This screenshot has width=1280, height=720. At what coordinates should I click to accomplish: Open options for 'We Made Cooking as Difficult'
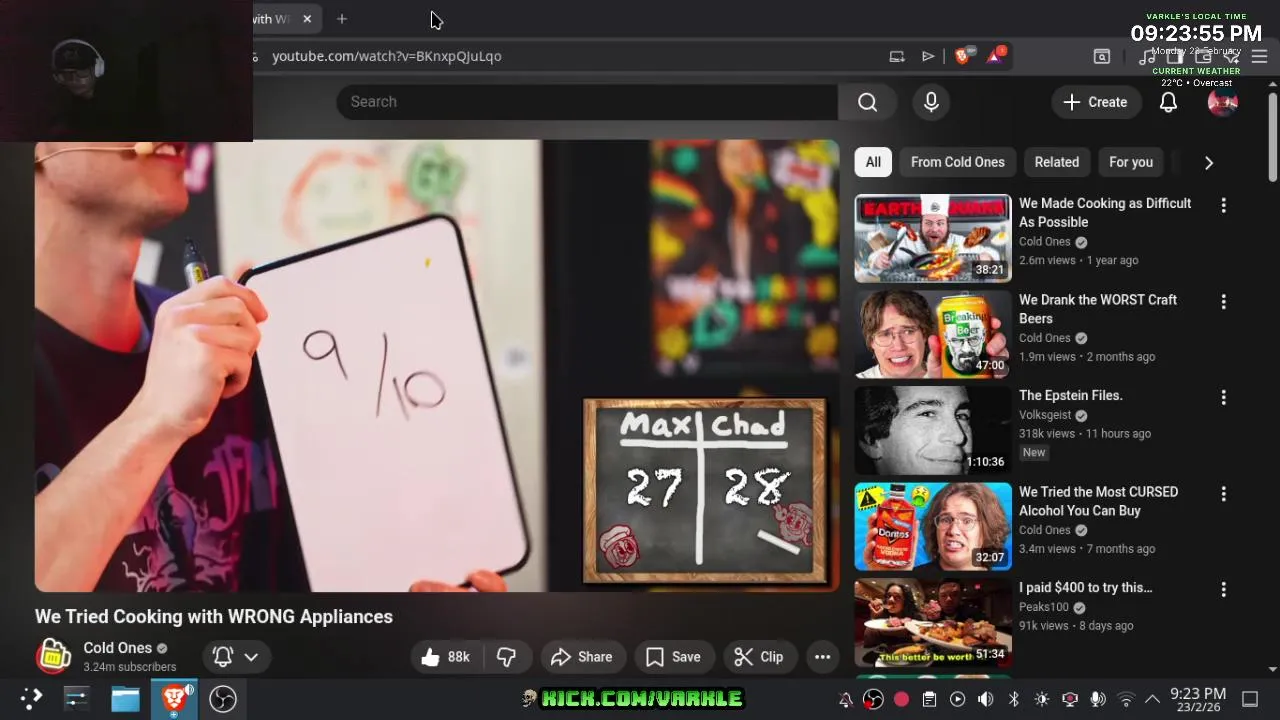(x=1223, y=205)
